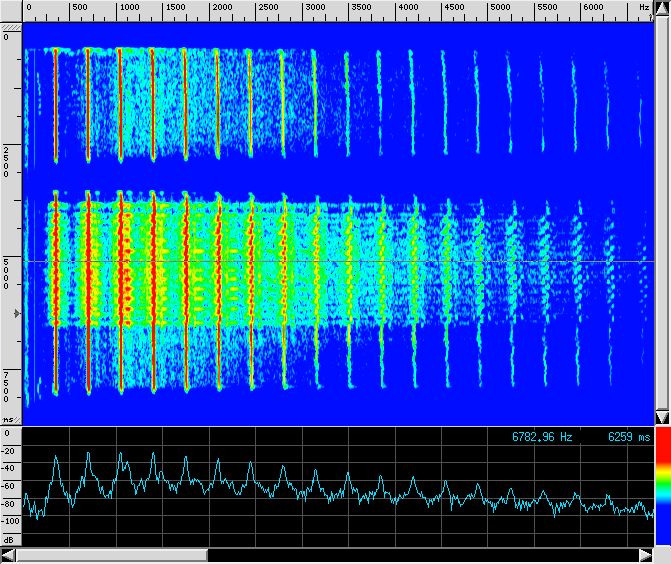Click the horizontal scrollbar thumb
The image size is (671, 564).
pos(111,555)
